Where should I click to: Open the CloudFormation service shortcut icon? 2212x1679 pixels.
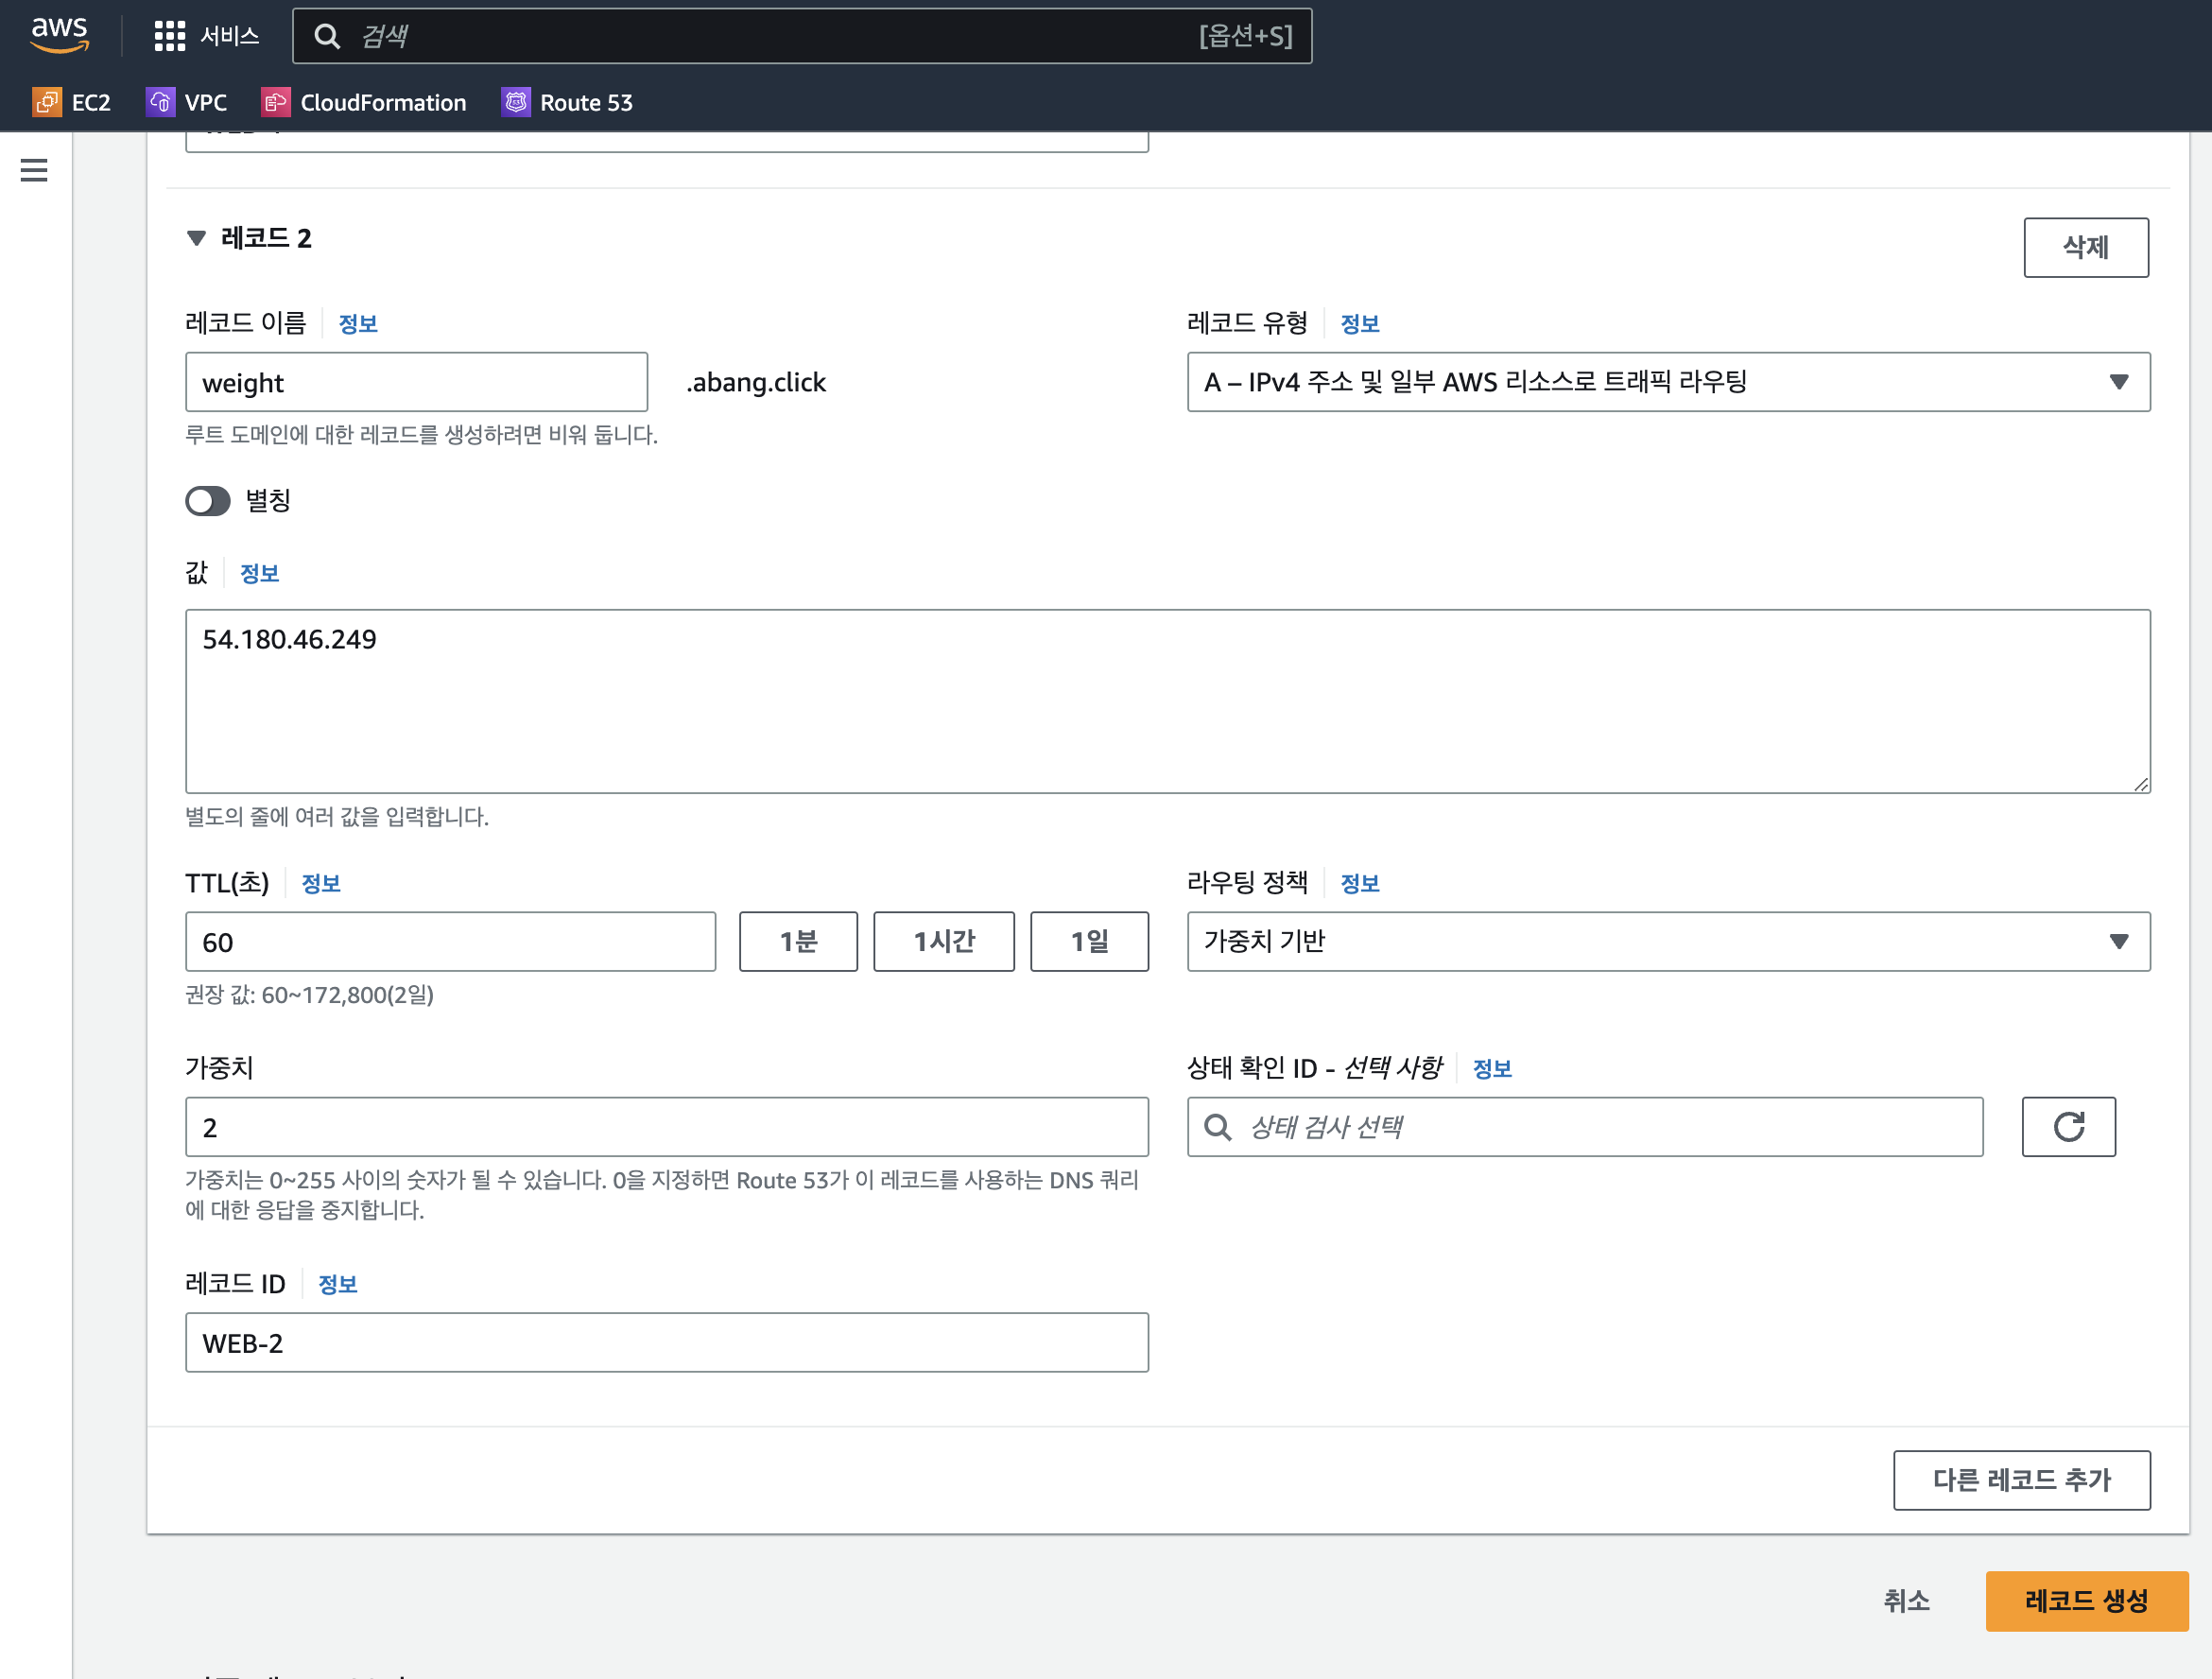[x=275, y=102]
